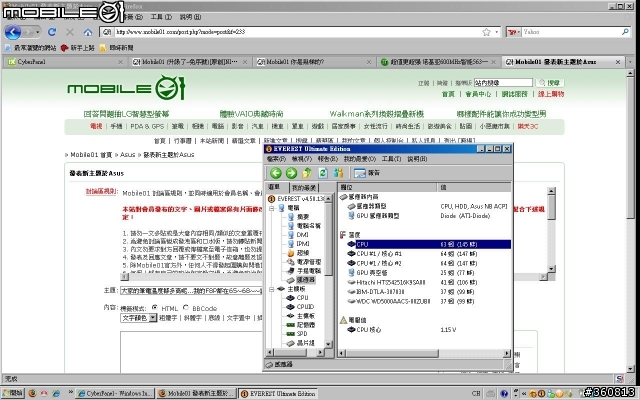Select CPUID item in EVEREST tree
Viewport: 640px width, 400px height.
pyautogui.click(x=300, y=307)
